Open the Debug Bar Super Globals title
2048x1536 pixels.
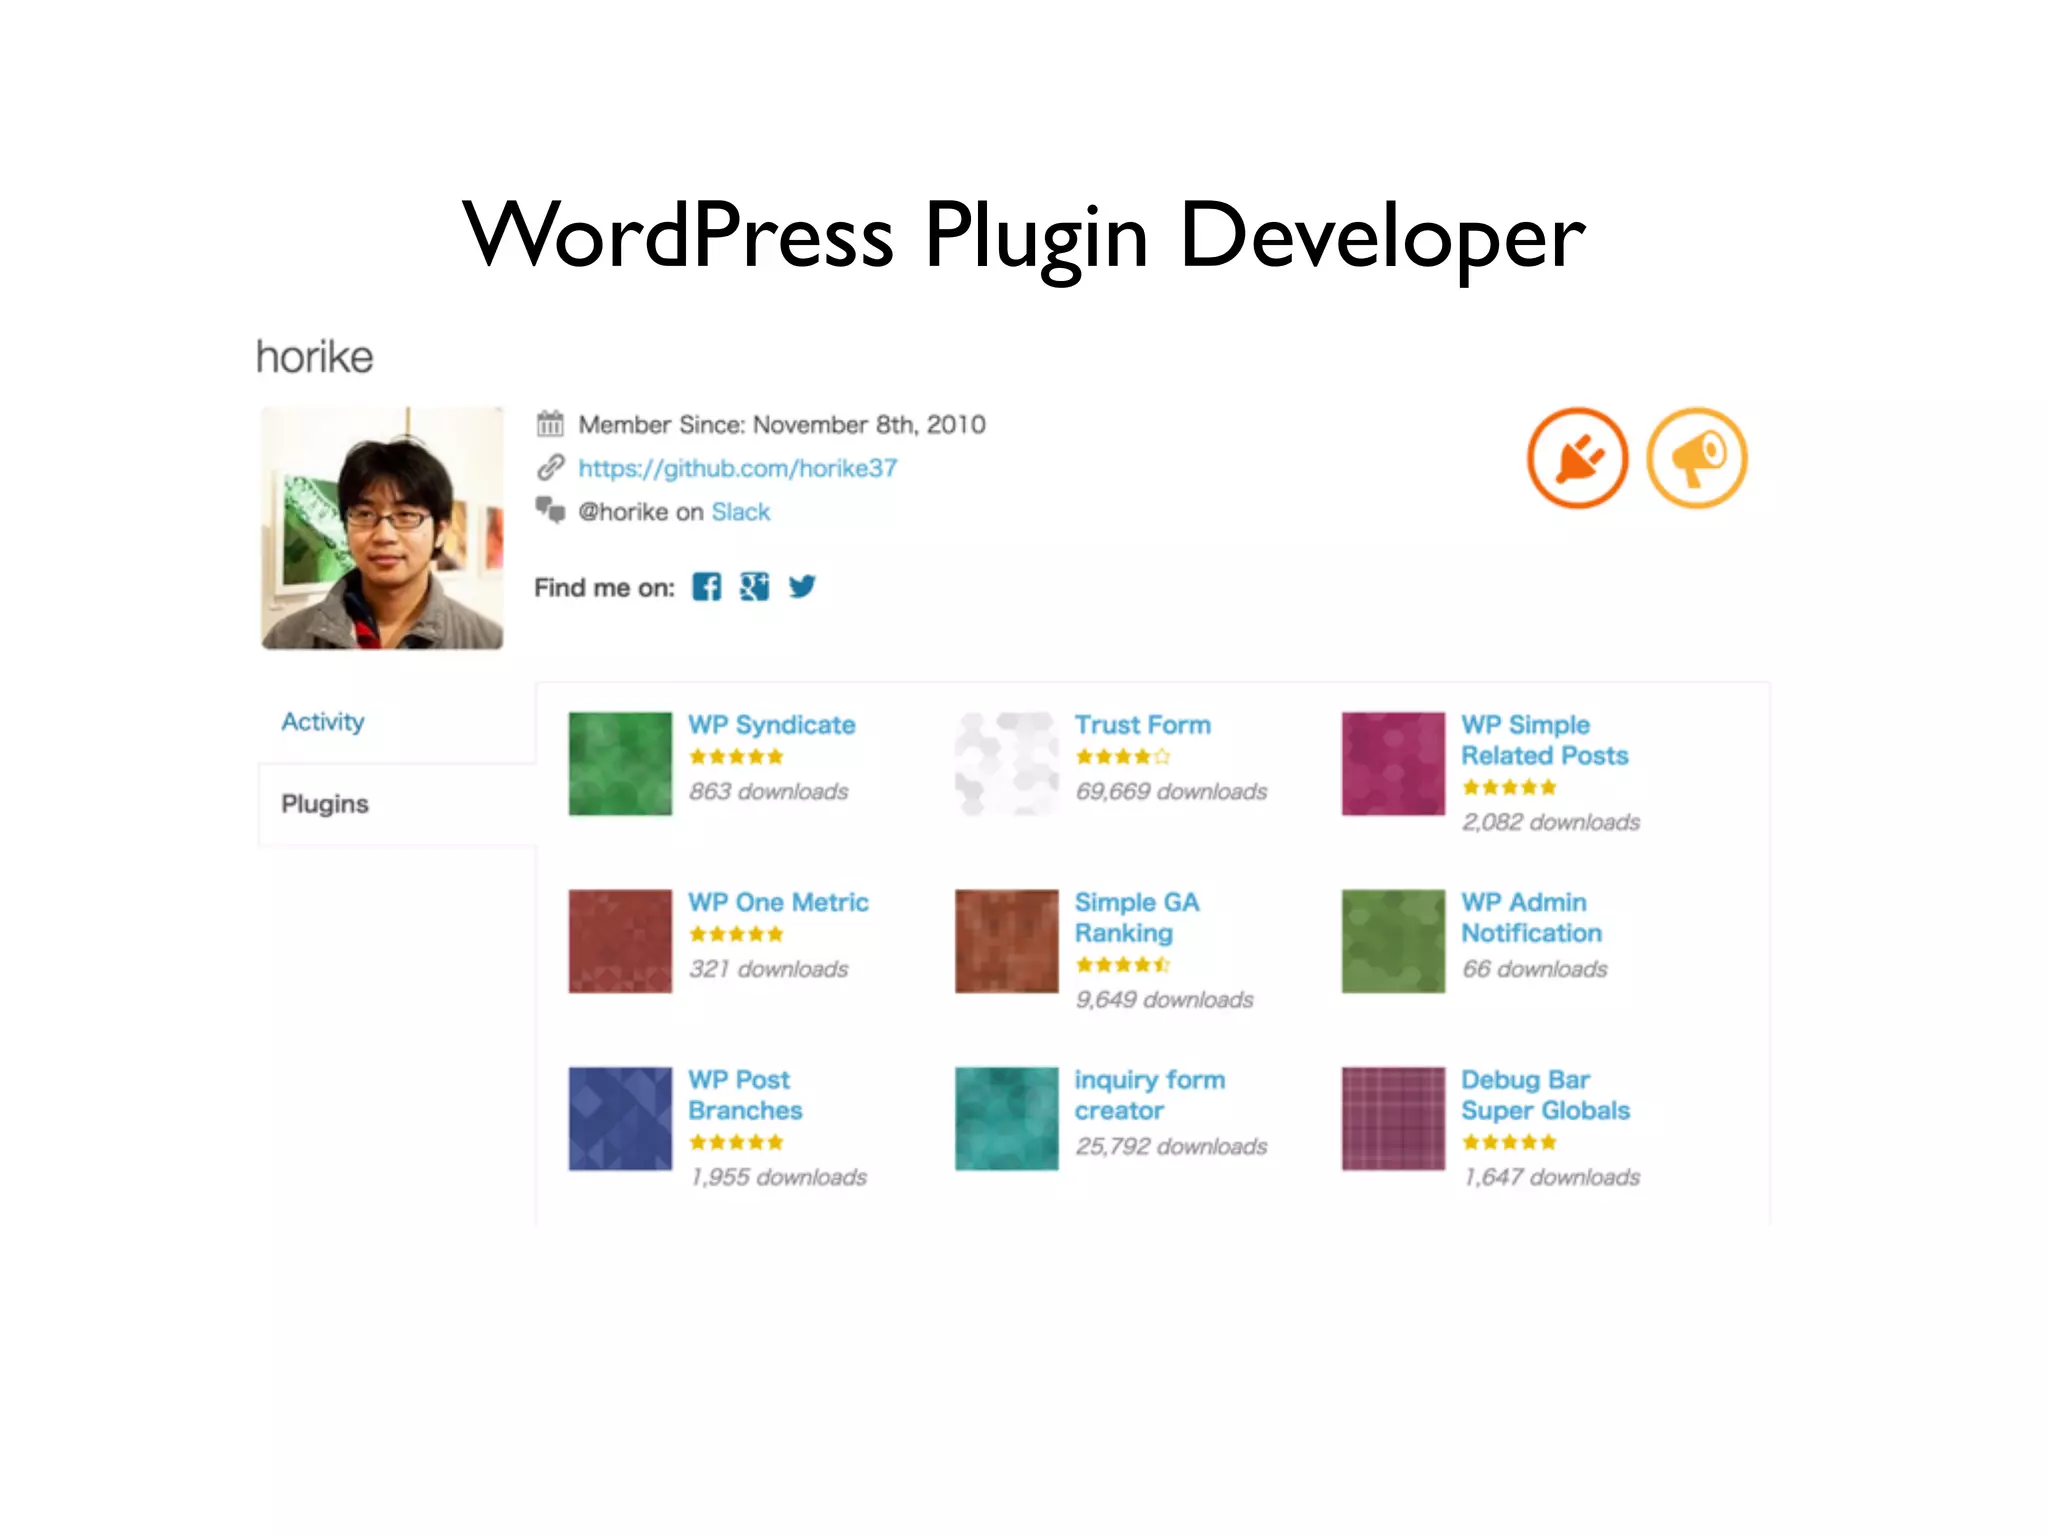(x=1546, y=1095)
